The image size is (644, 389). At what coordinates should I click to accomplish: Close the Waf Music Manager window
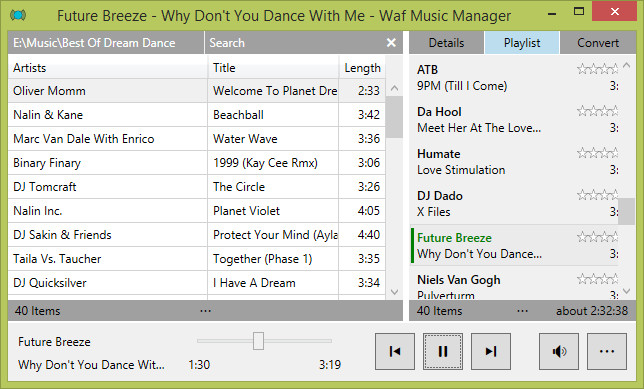(x=615, y=12)
